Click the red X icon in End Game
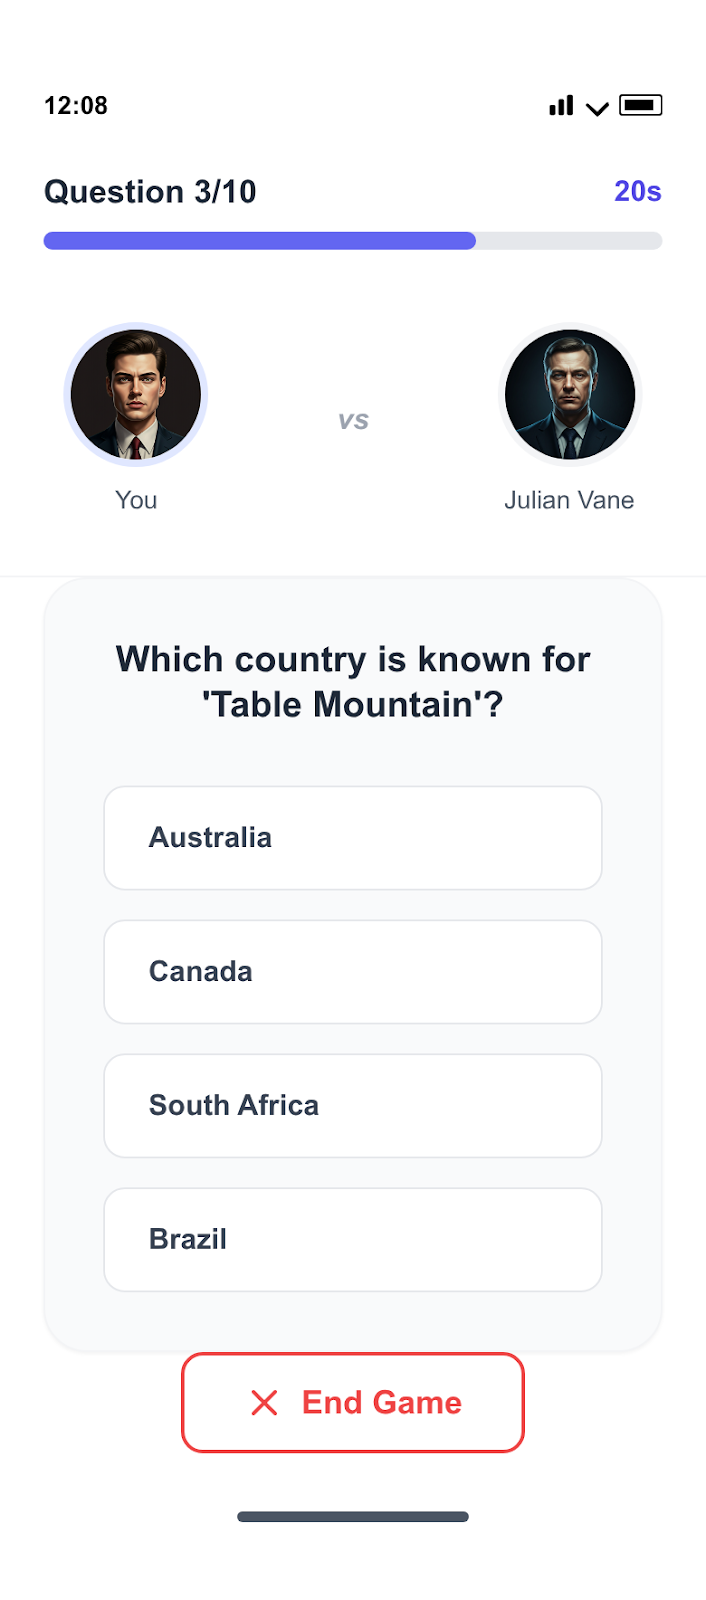This screenshot has height=1600, width=706. [x=265, y=1403]
